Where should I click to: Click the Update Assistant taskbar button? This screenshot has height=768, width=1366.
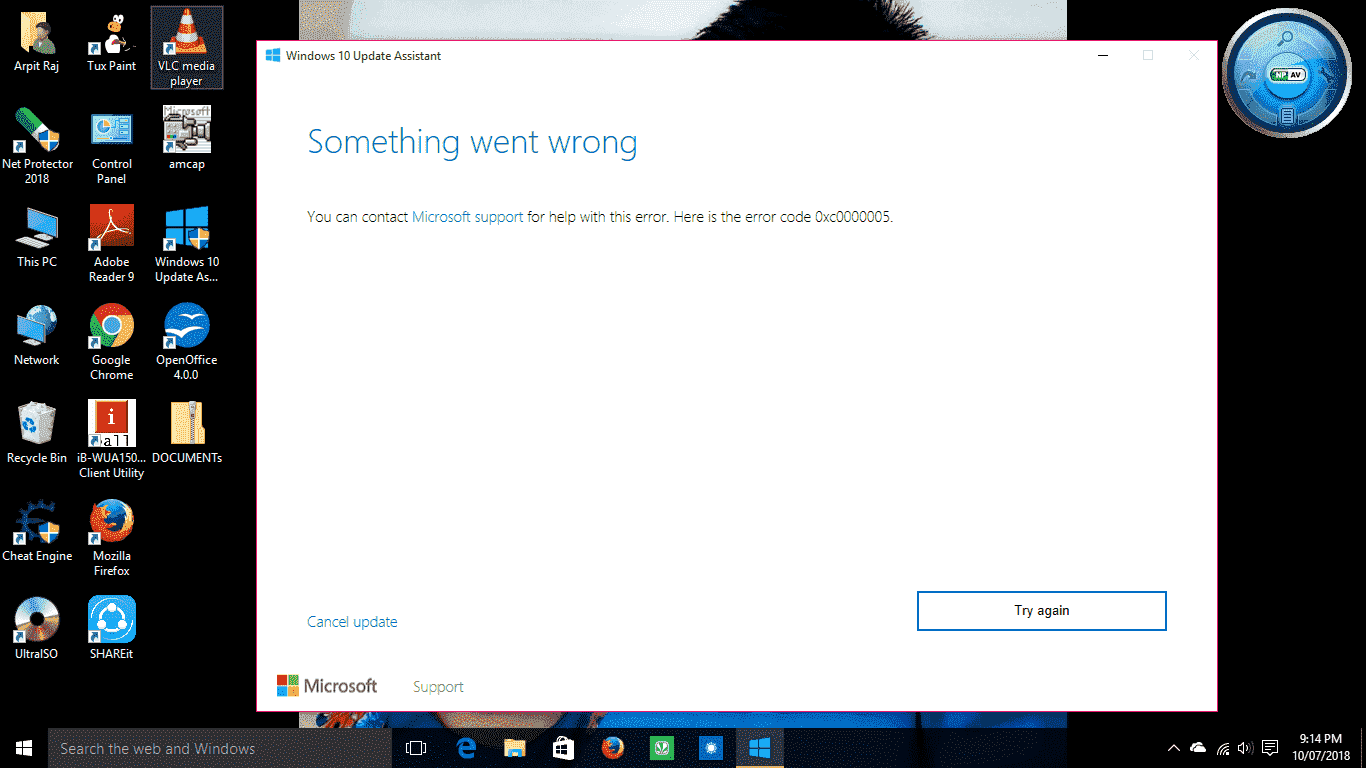(x=759, y=748)
